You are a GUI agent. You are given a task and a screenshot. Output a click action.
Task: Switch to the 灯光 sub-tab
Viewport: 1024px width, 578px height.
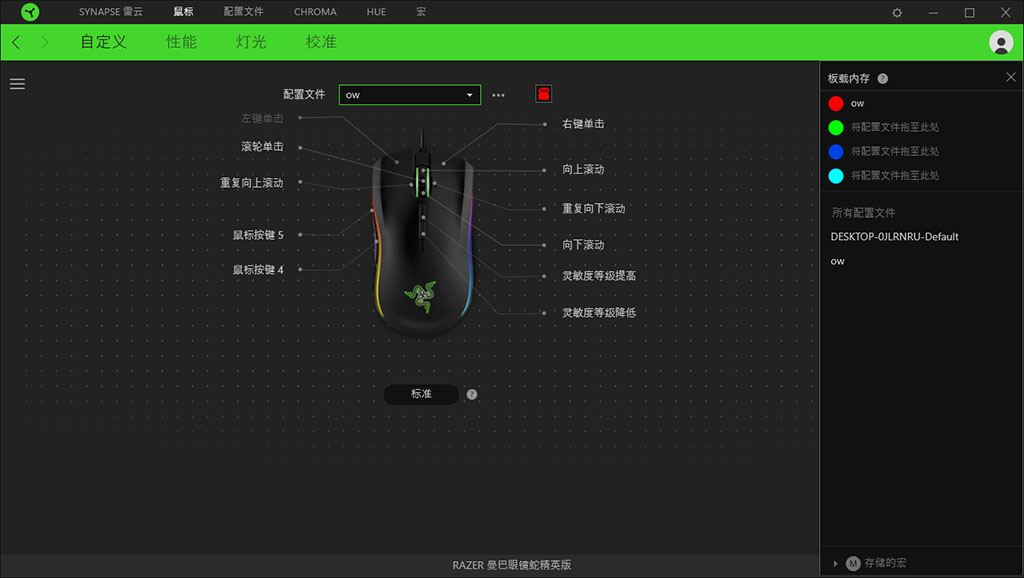point(251,42)
